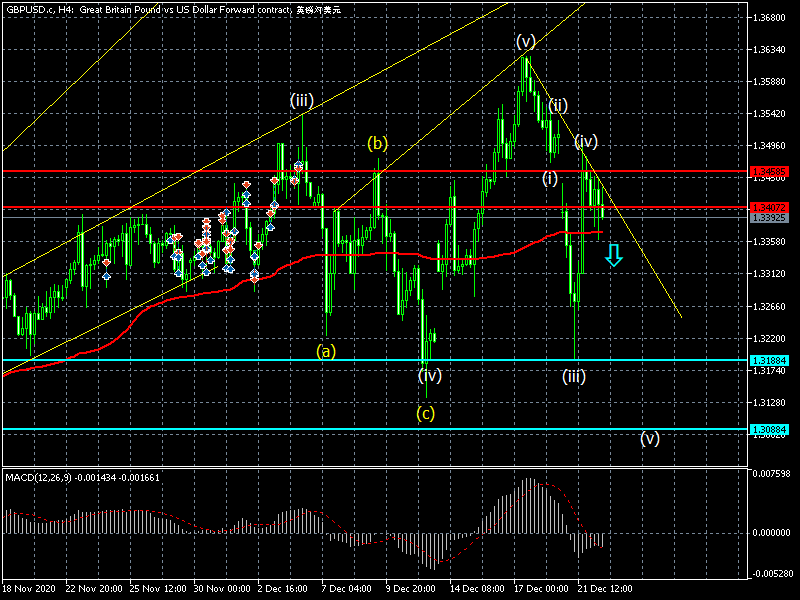Click the red 1.34585 price tag
The image size is (800, 600).
pyautogui.click(x=769, y=171)
